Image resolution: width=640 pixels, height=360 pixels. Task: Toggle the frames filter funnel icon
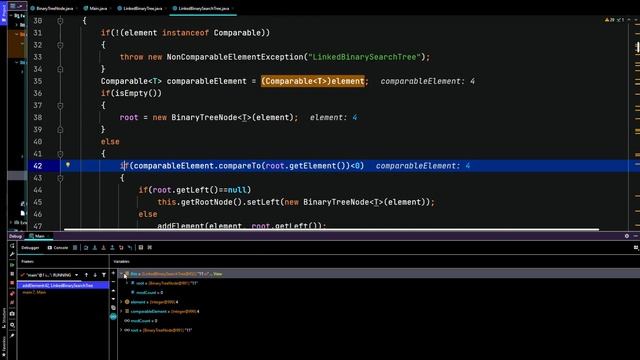104,275
